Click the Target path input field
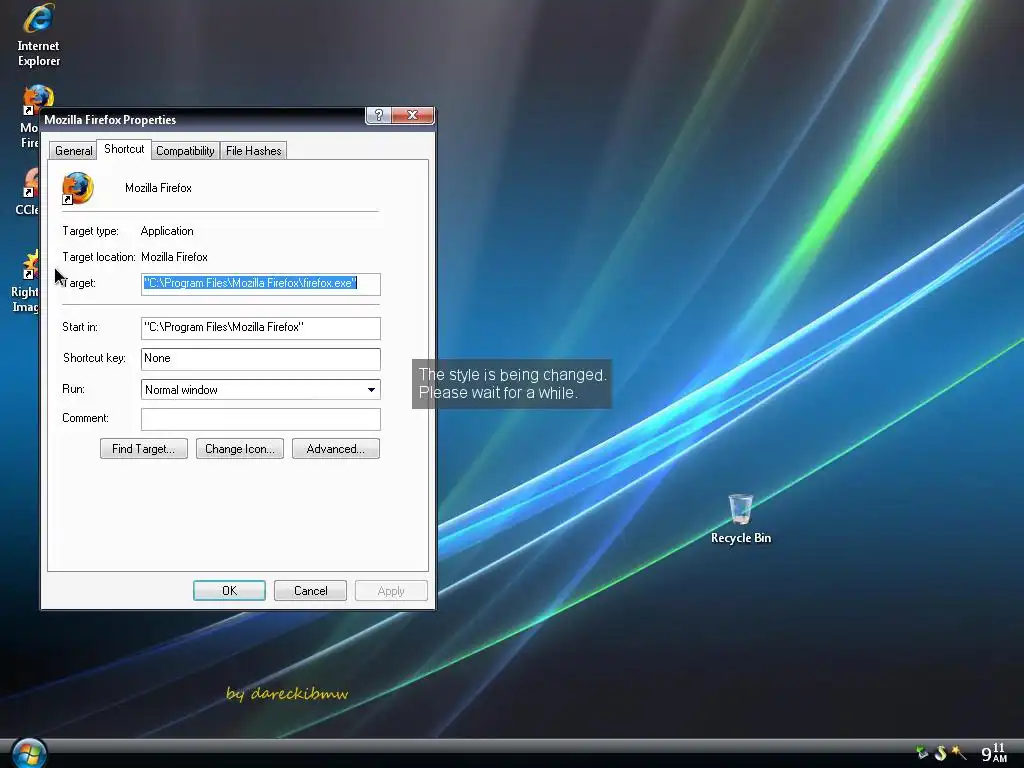 coord(261,283)
